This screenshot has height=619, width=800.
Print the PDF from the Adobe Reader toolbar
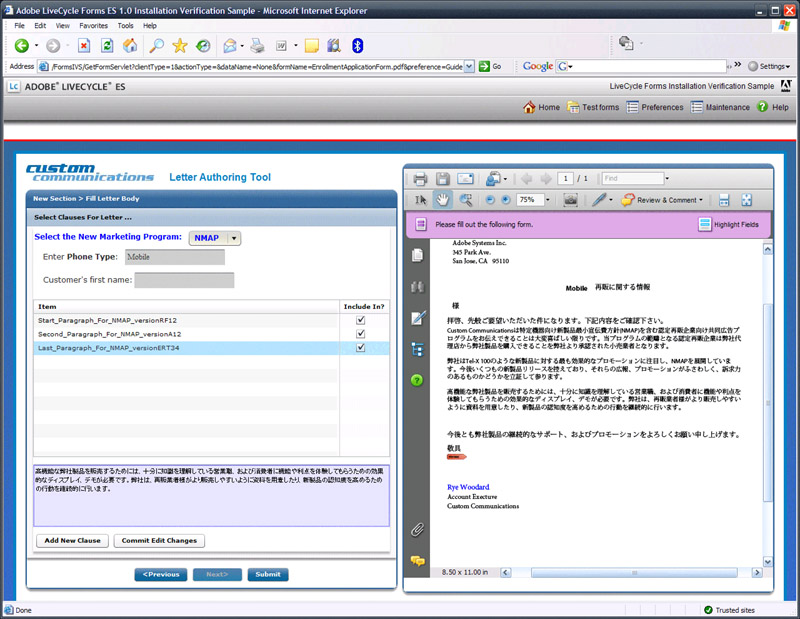tap(420, 179)
